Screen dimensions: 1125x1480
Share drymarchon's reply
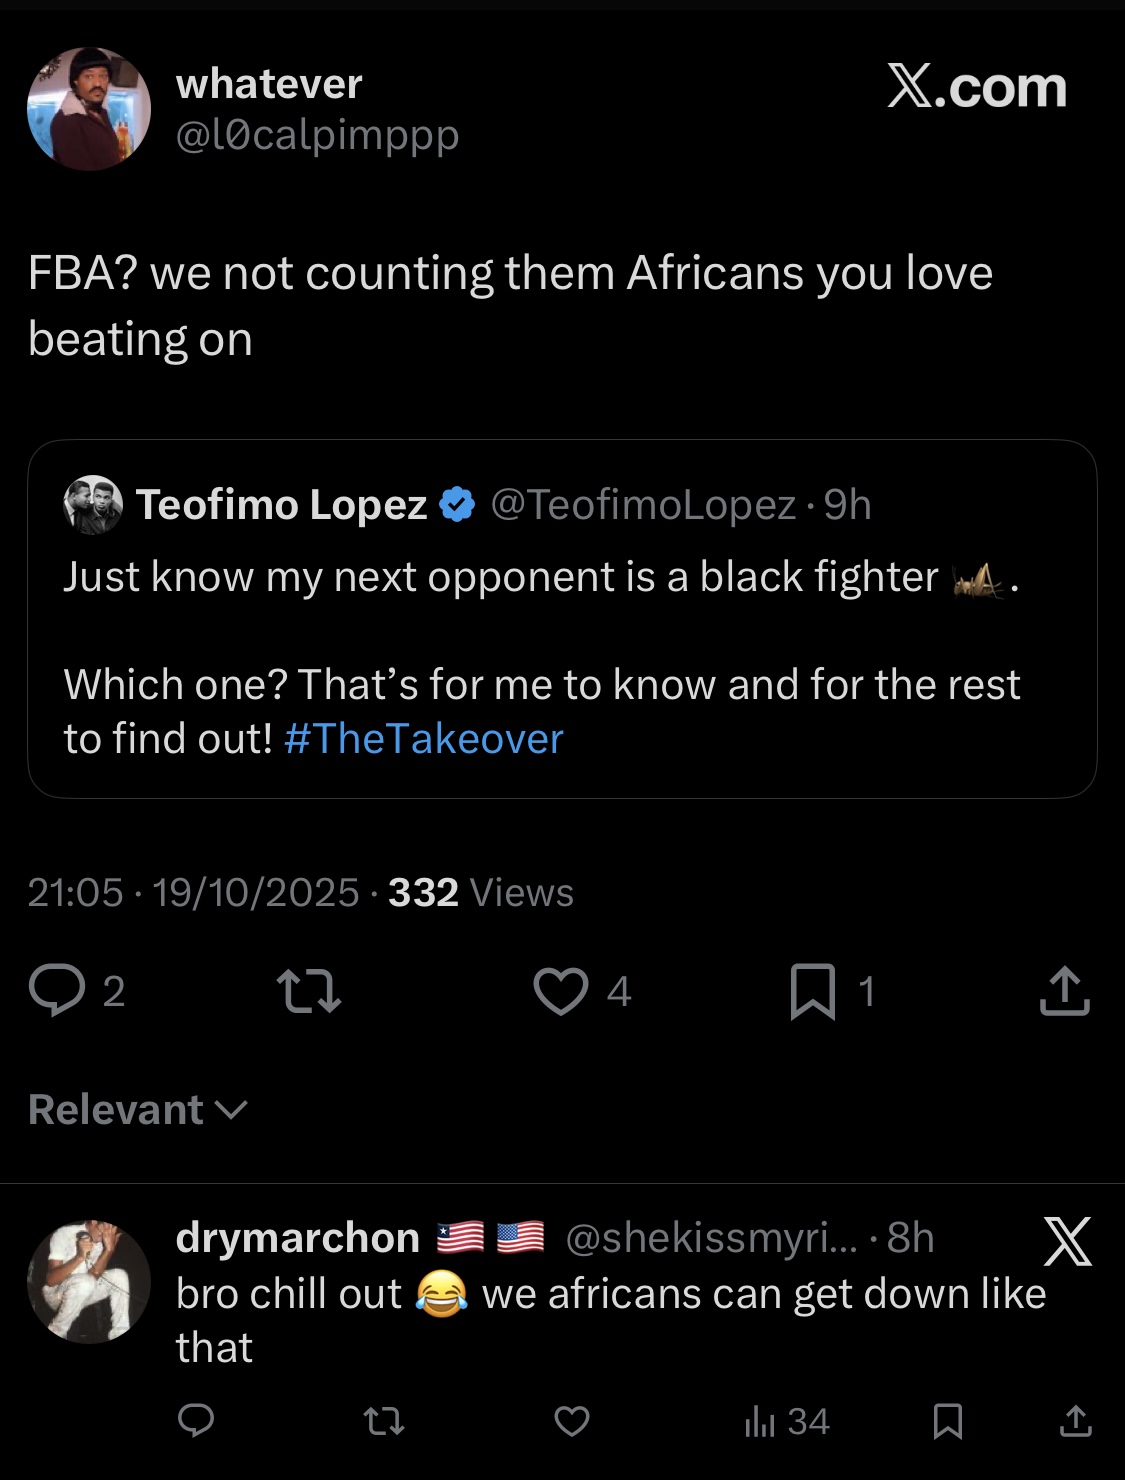[1075, 1420]
